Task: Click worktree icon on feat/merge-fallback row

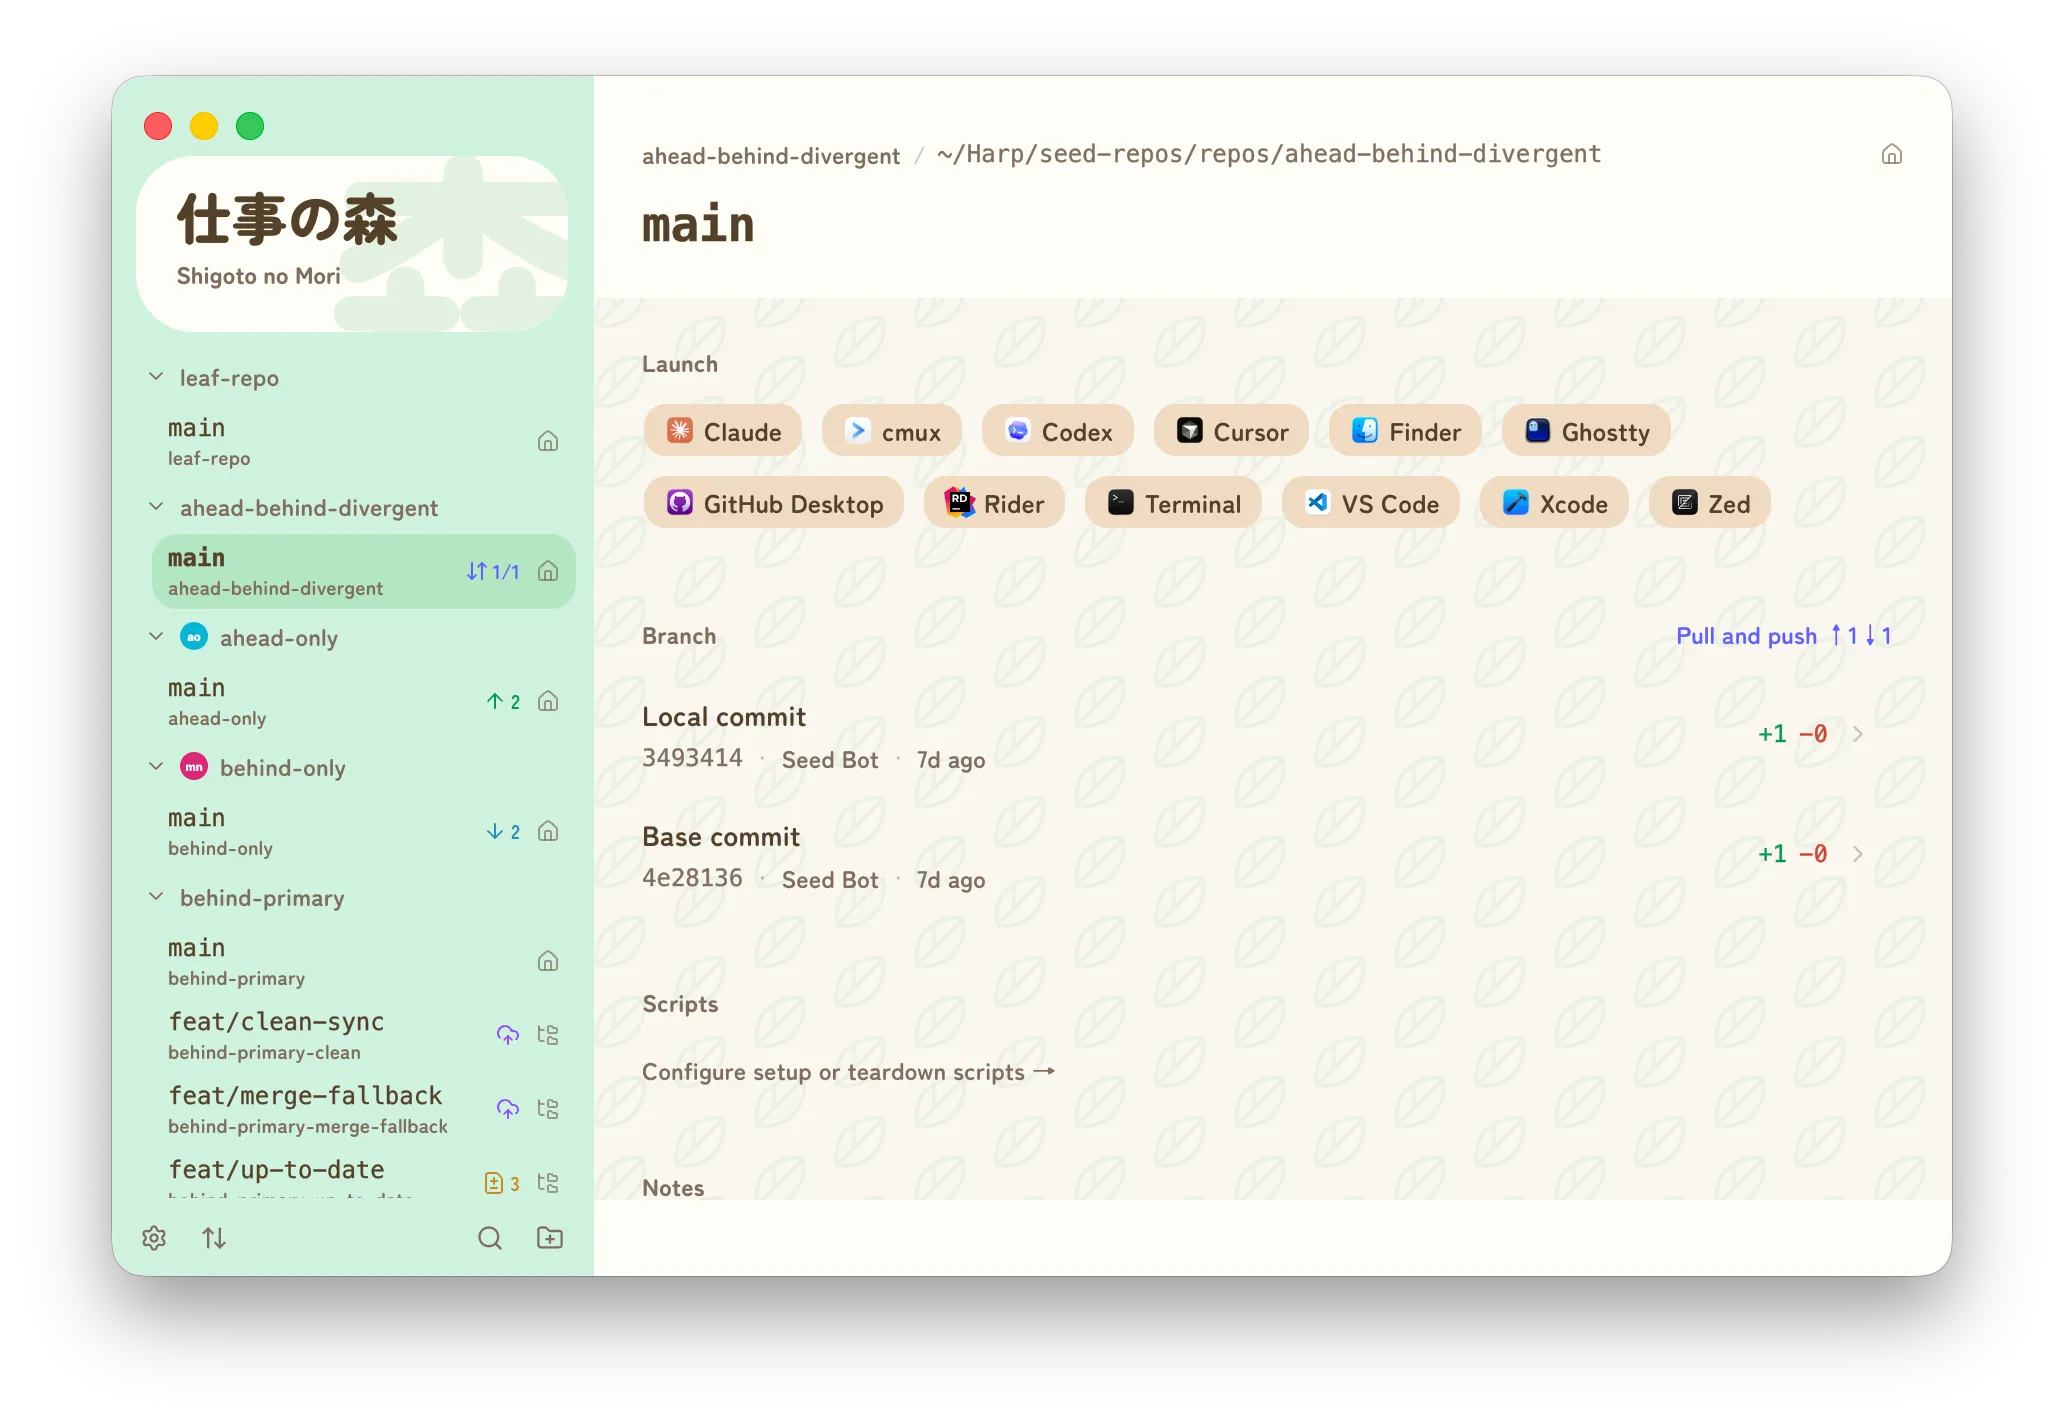Action: pos(548,1109)
